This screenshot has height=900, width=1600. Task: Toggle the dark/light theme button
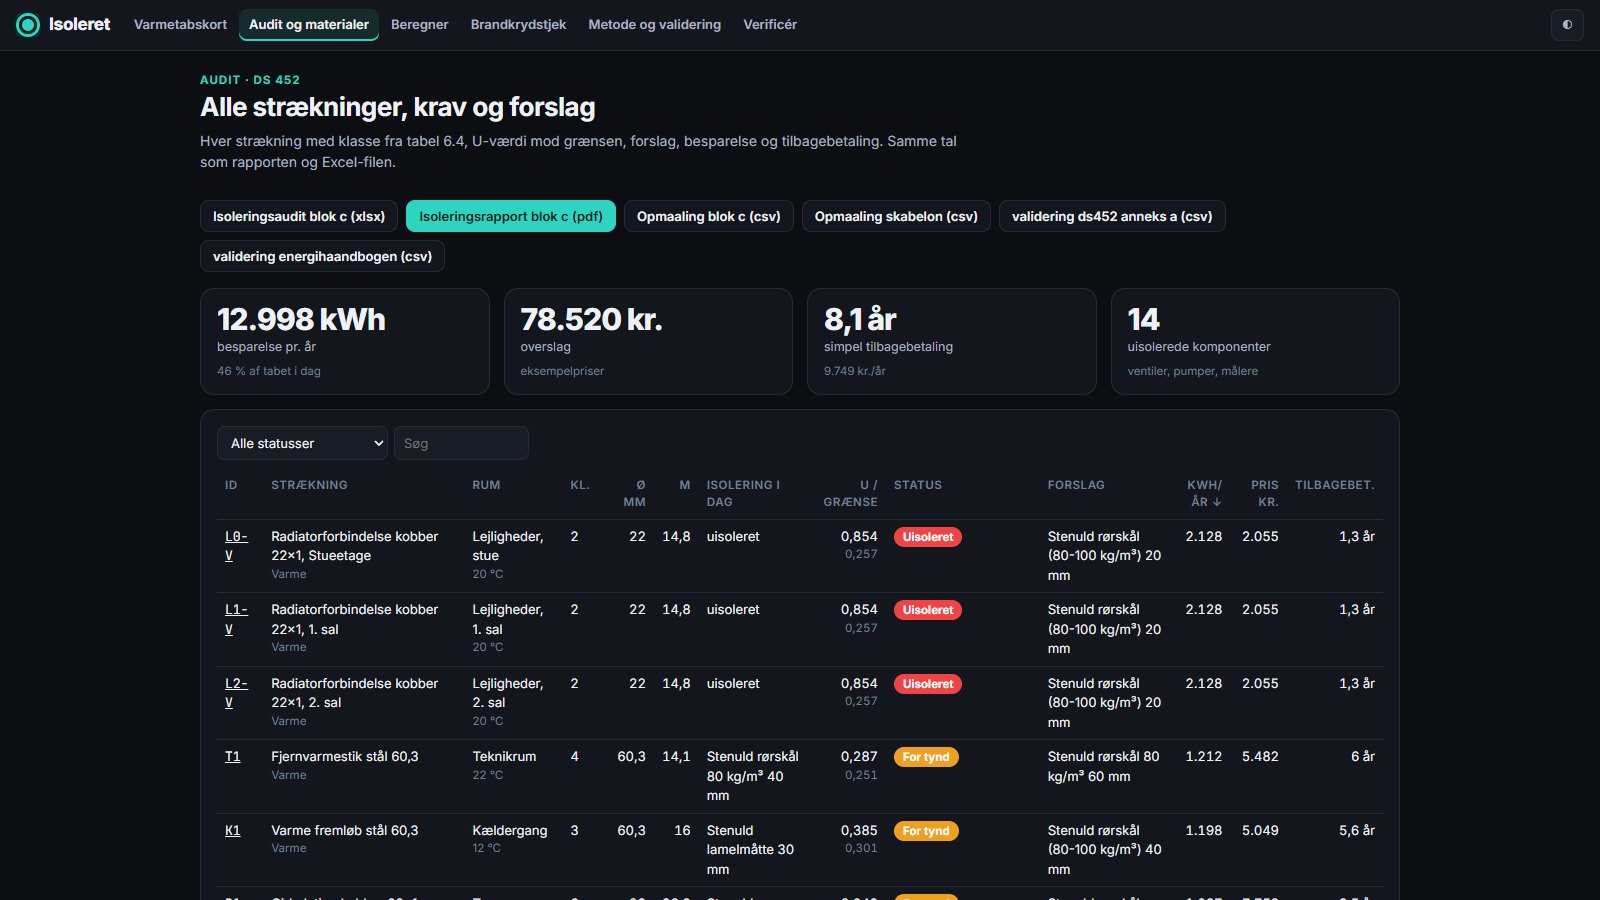[x=1567, y=24]
